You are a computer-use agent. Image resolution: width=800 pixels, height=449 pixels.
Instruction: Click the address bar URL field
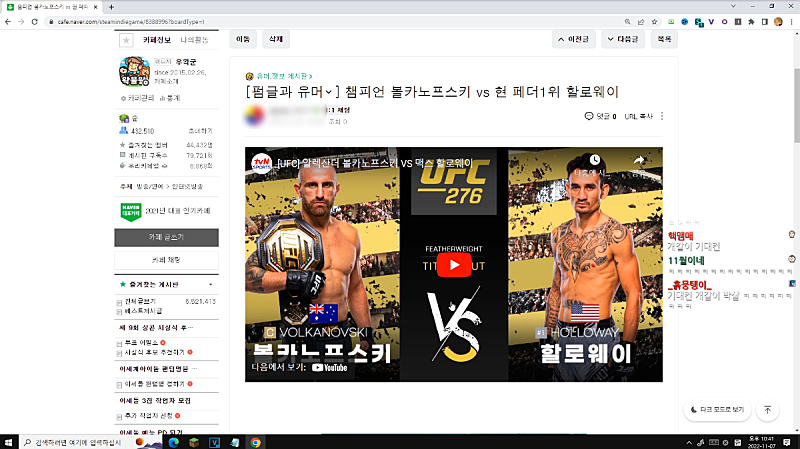332,22
